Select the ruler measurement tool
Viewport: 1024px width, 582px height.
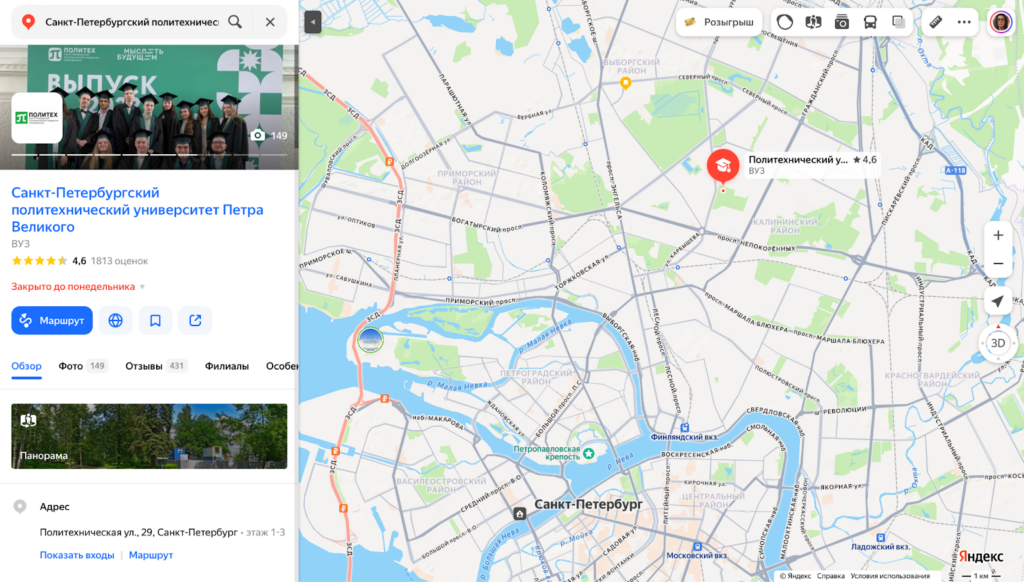(x=936, y=22)
